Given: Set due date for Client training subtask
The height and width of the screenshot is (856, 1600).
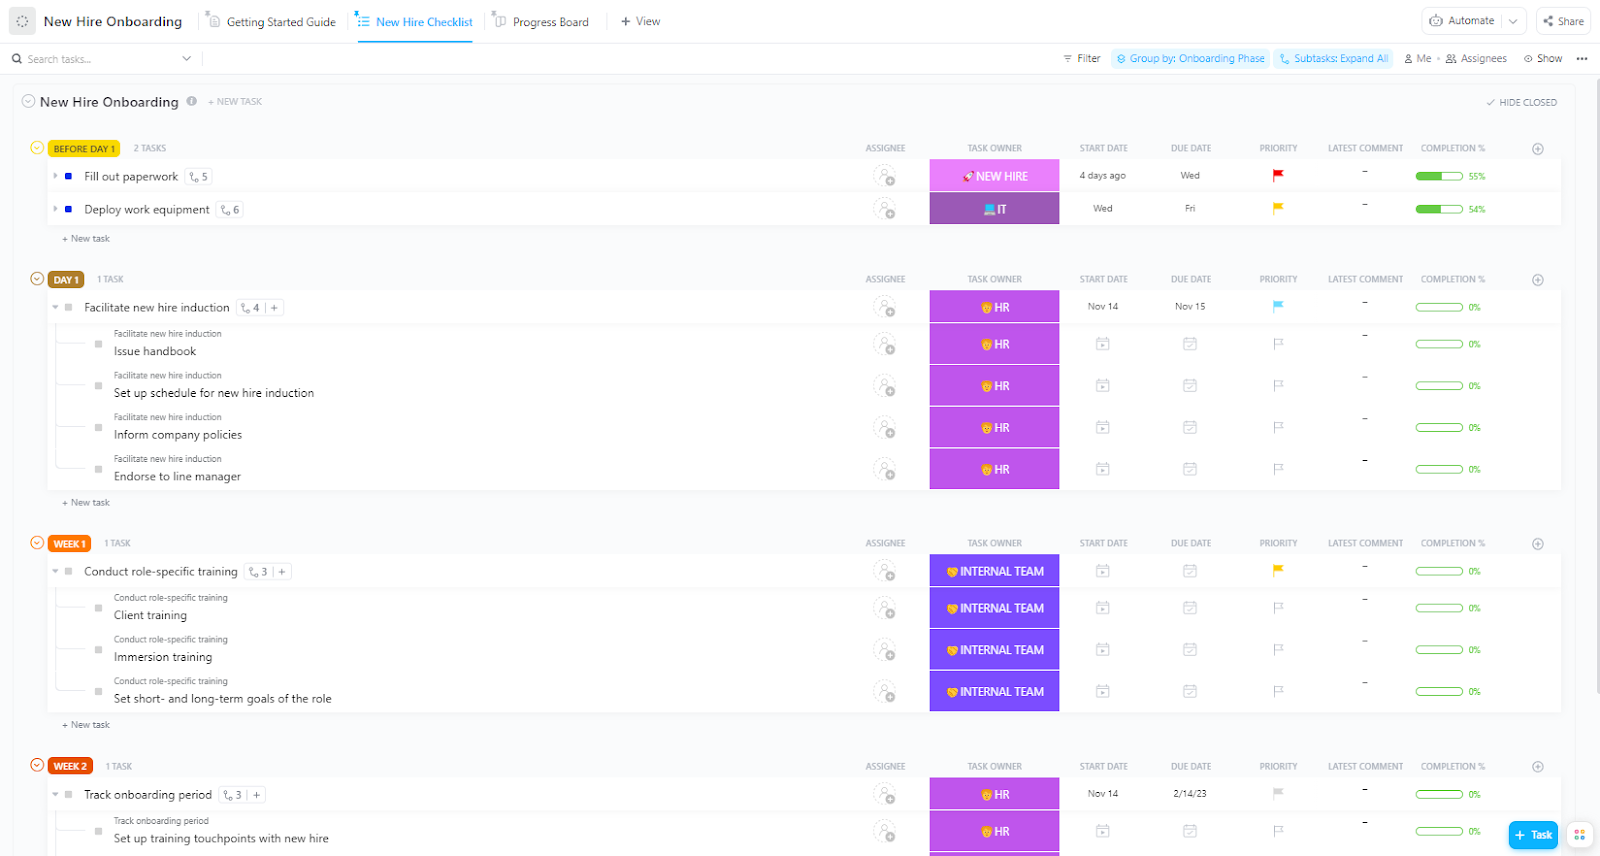Looking at the screenshot, I should tap(1189, 608).
